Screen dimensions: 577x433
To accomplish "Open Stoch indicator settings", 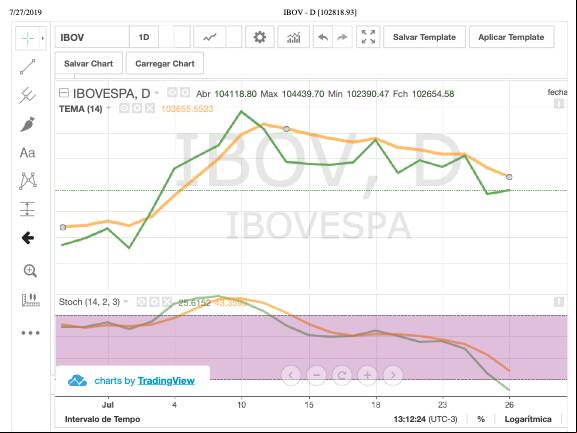I will (x=154, y=302).
